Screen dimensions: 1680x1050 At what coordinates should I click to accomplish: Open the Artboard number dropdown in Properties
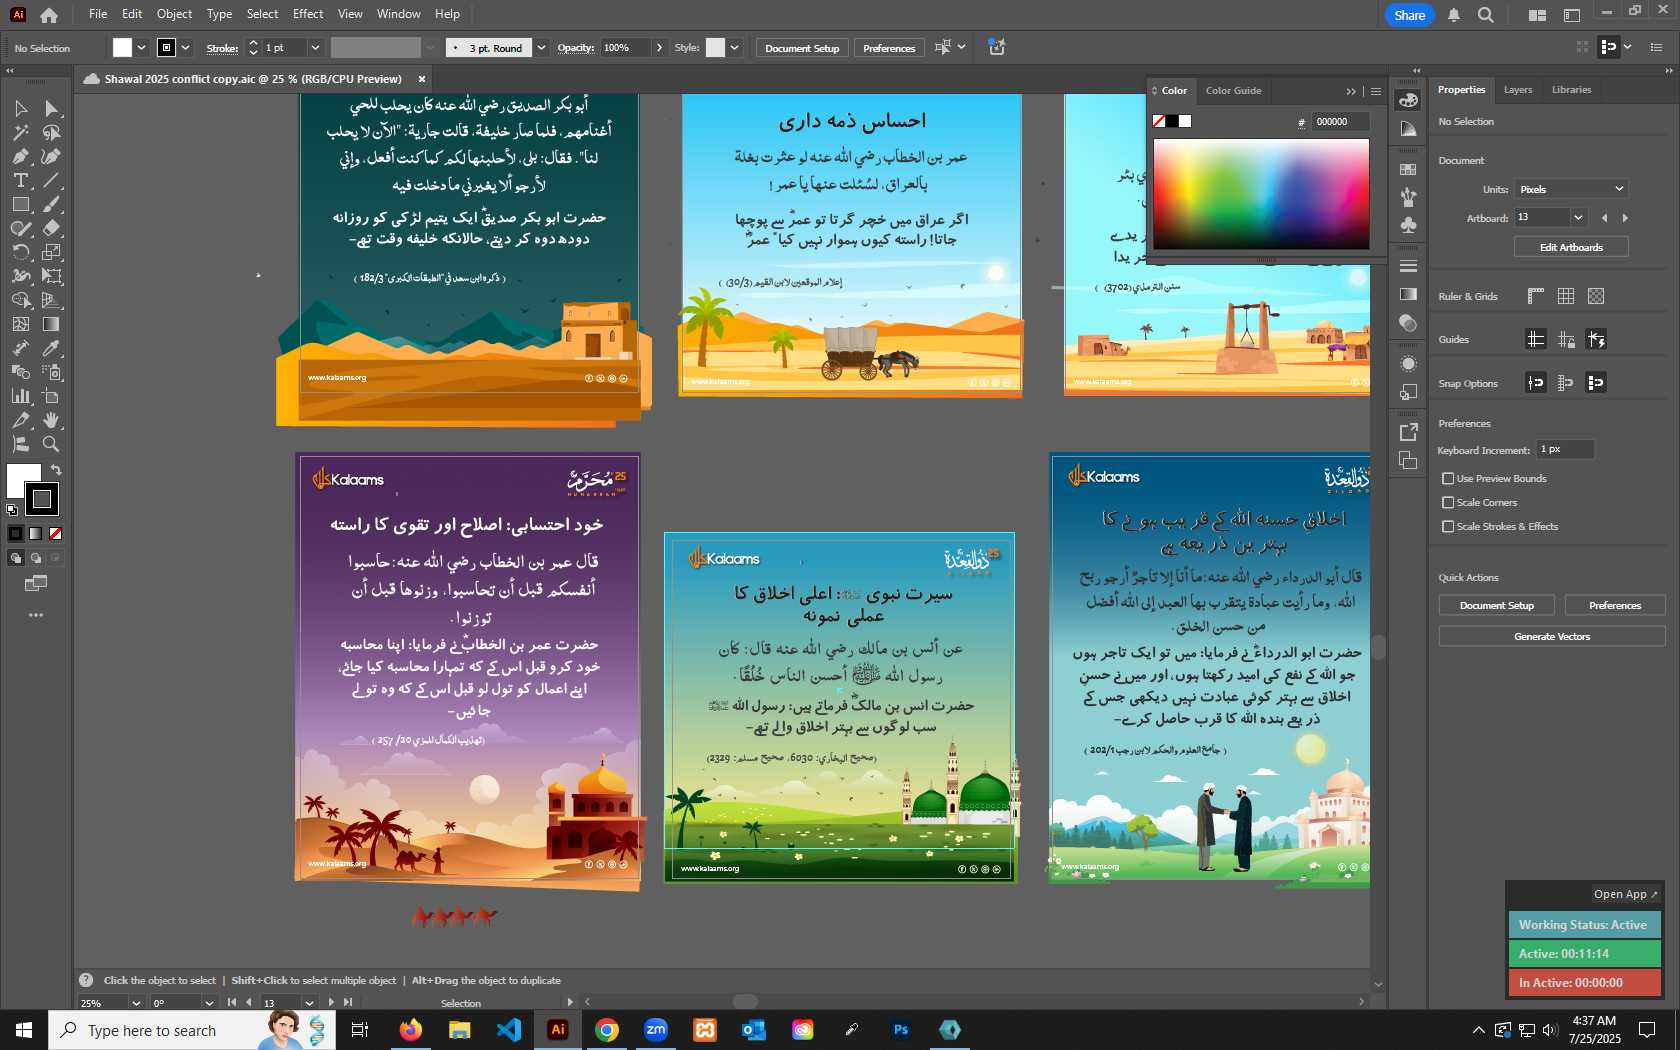[1578, 218]
